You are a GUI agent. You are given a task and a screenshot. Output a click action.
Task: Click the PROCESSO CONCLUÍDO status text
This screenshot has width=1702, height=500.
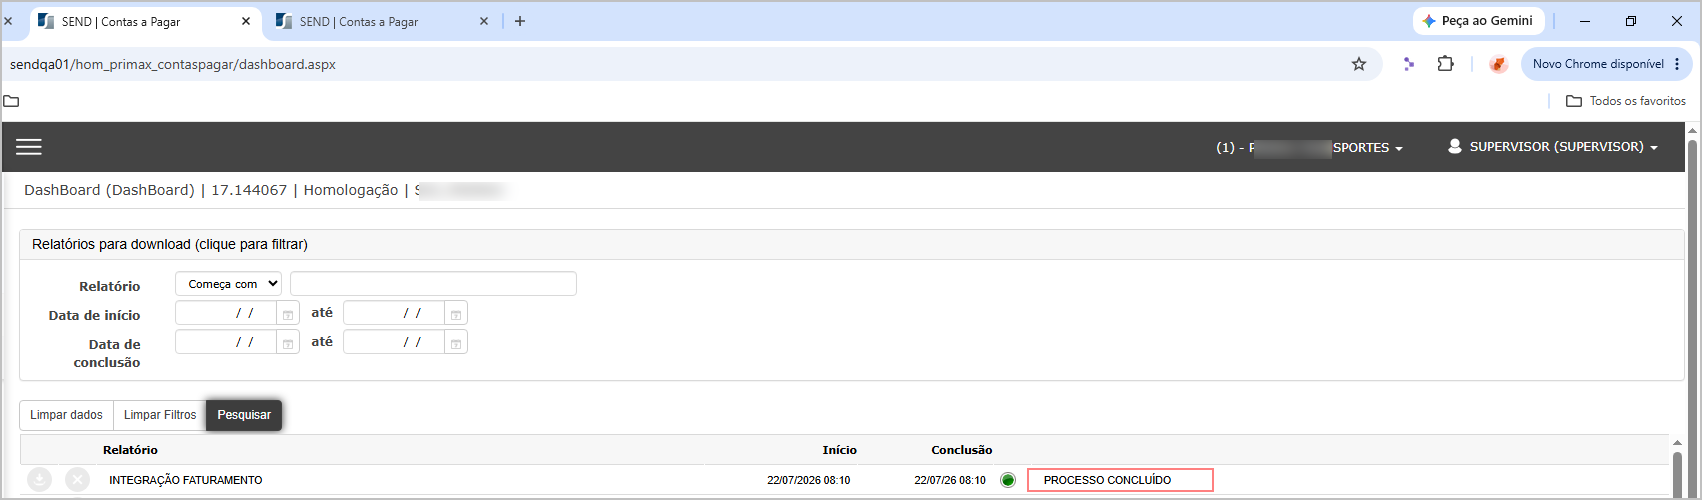(x=1107, y=481)
